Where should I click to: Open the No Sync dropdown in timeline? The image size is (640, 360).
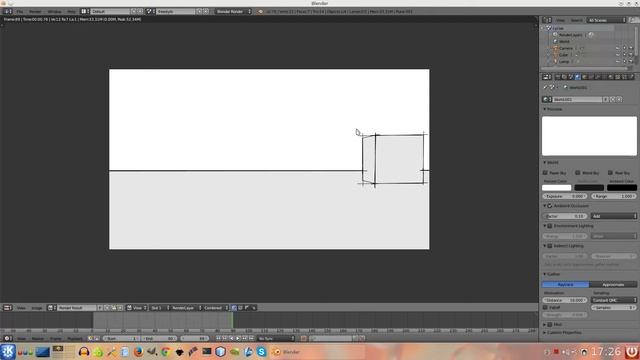click(x=275, y=338)
